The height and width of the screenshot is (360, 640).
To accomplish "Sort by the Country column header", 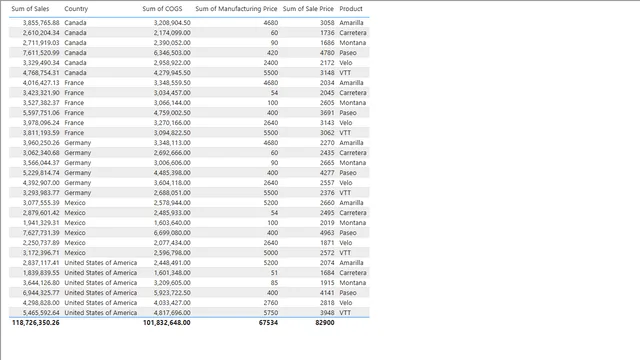I will 76,9.
